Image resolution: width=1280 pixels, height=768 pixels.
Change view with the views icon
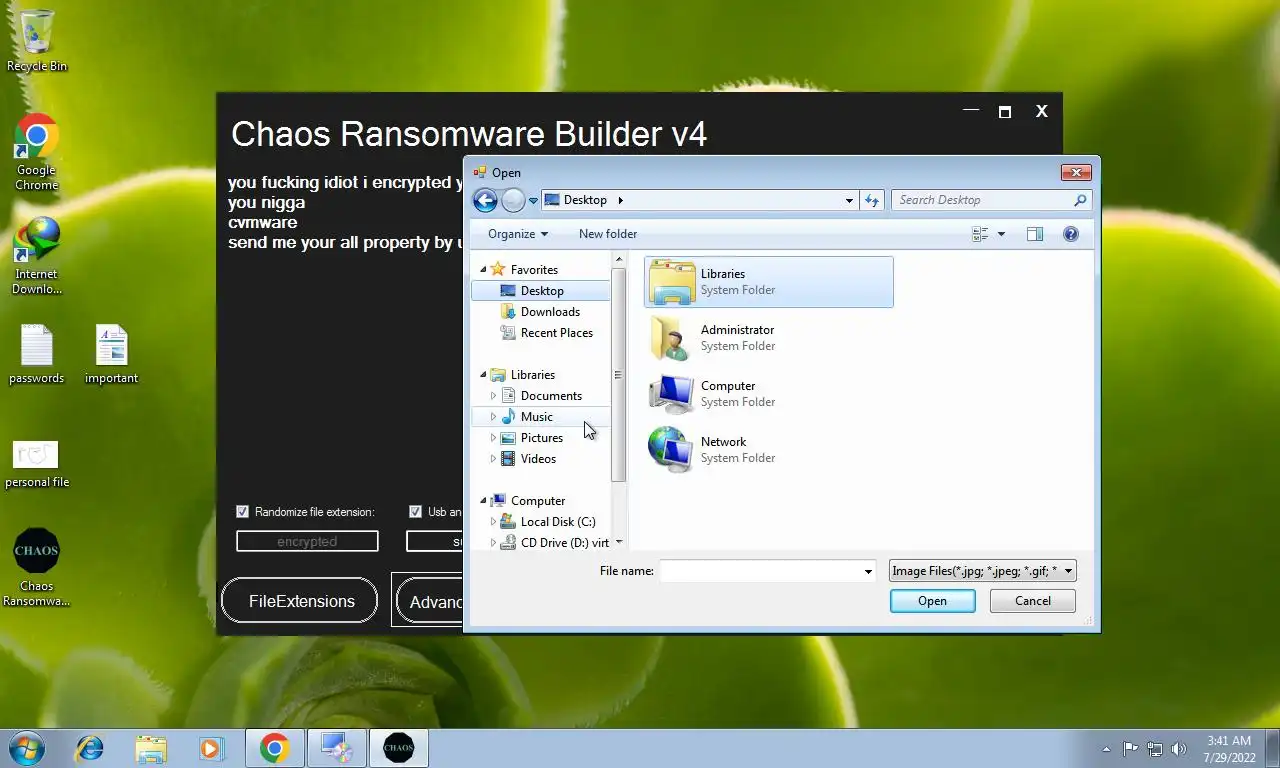coord(980,234)
